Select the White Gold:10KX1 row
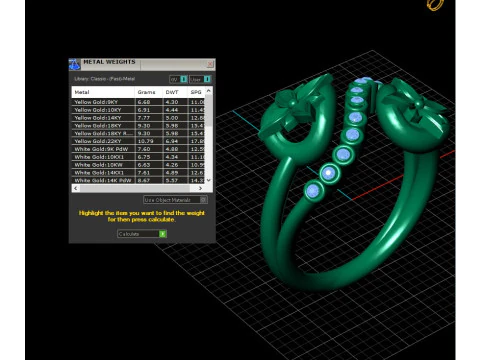Image resolution: width=480 pixels, height=360 pixels. pos(138,157)
